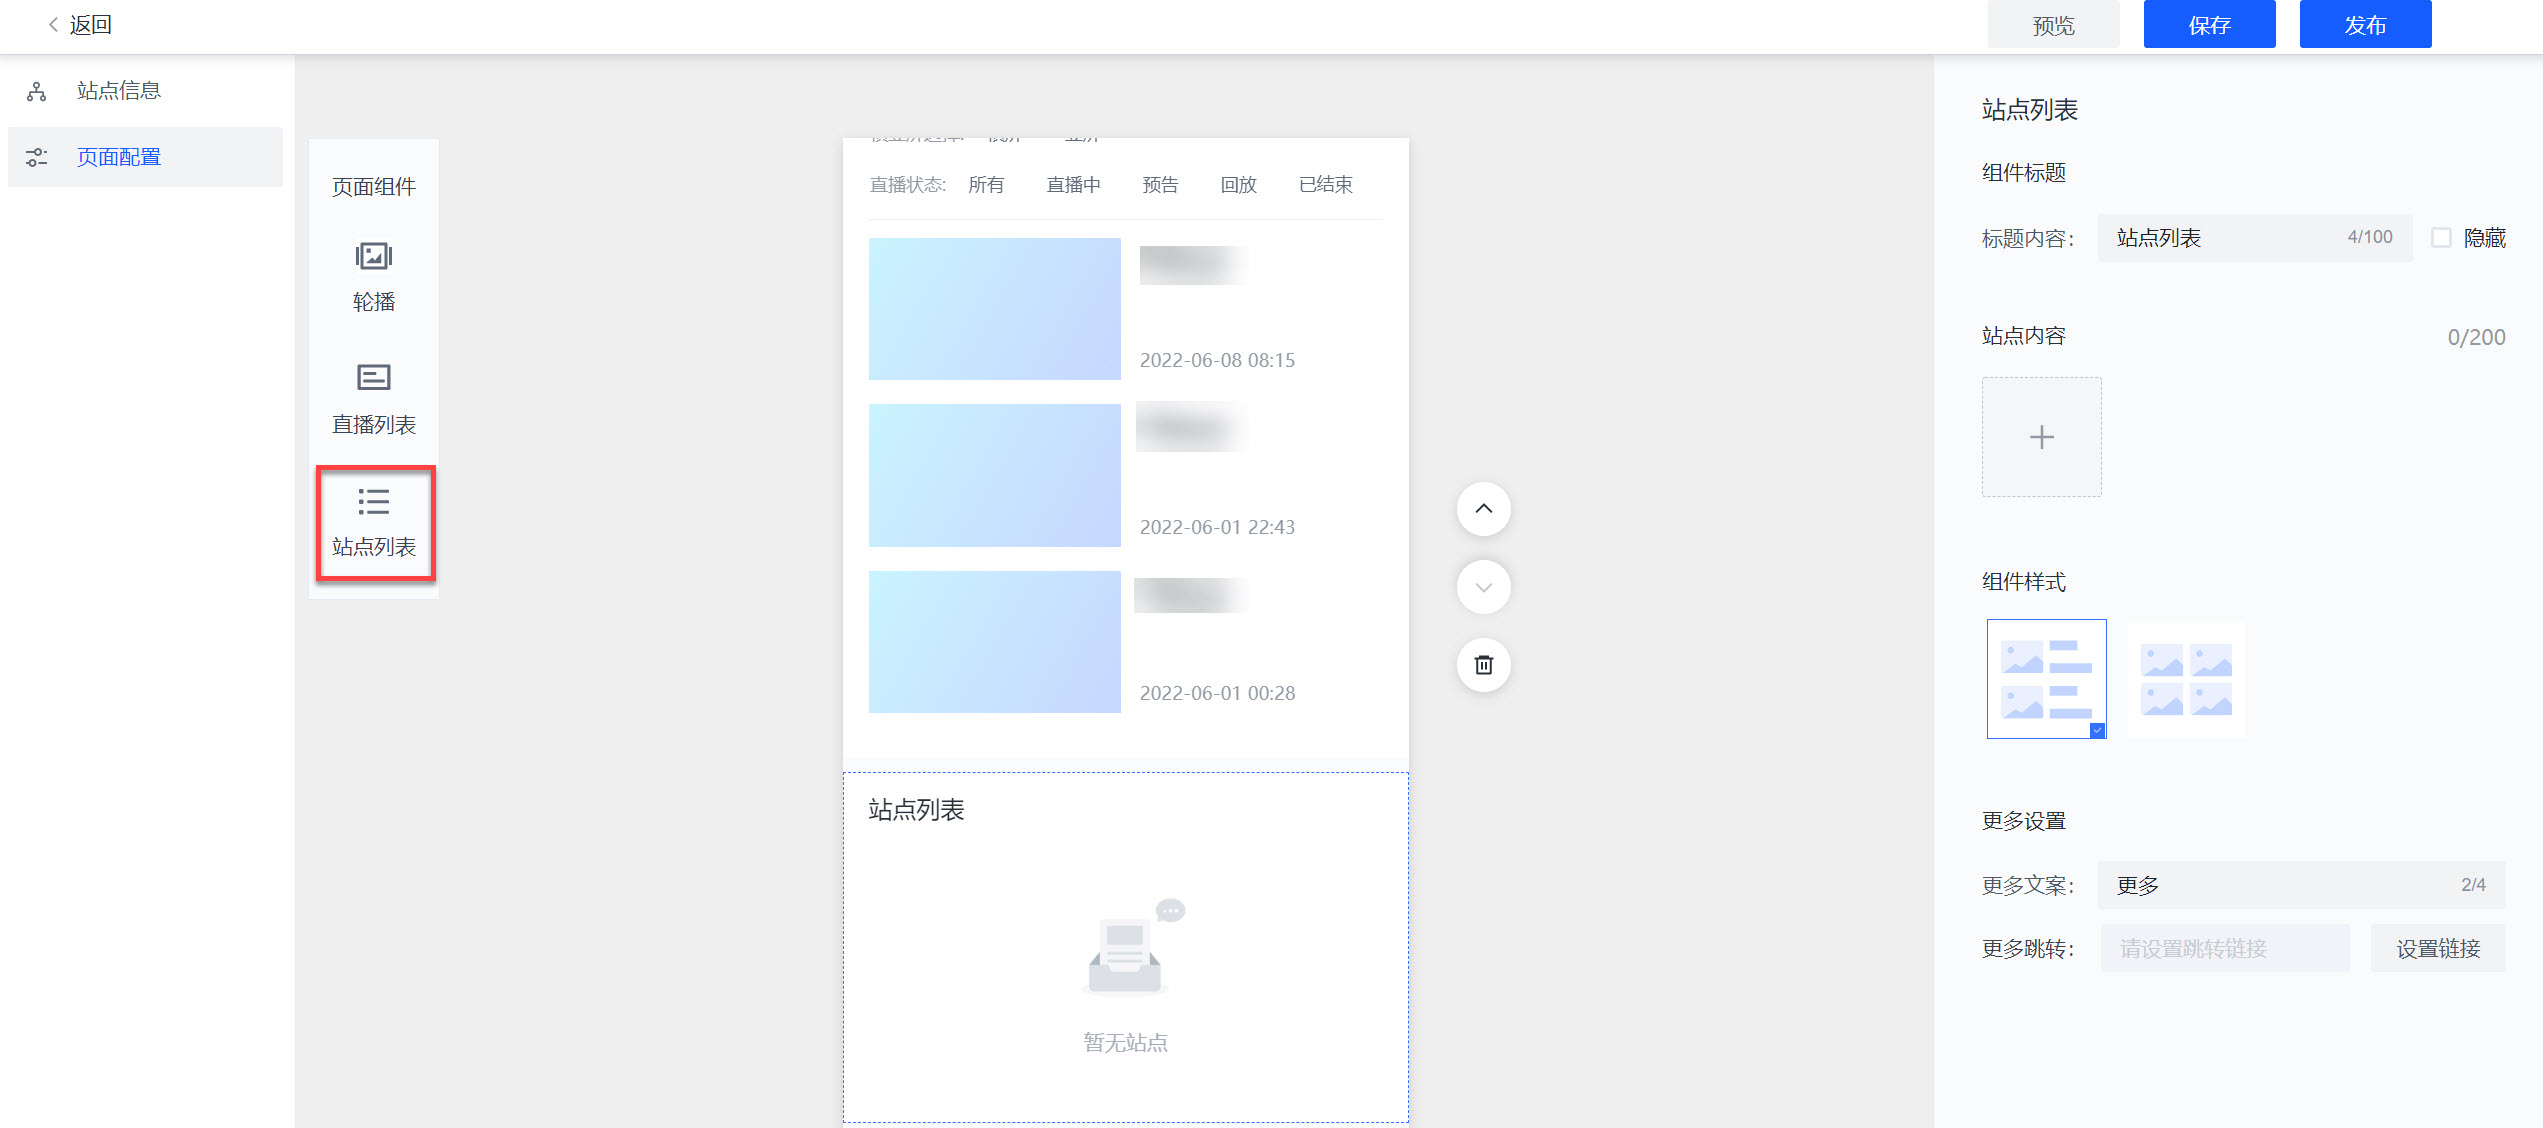The height and width of the screenshot is (1128, 2543).
Task: Click the 暂无站点 text
Action: click(x=1126, y=1043)
